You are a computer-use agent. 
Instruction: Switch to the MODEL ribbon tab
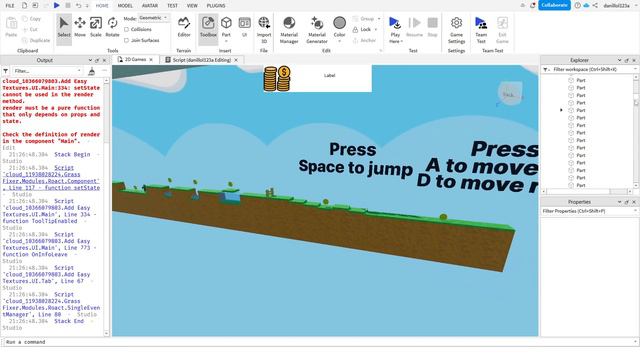125,6
